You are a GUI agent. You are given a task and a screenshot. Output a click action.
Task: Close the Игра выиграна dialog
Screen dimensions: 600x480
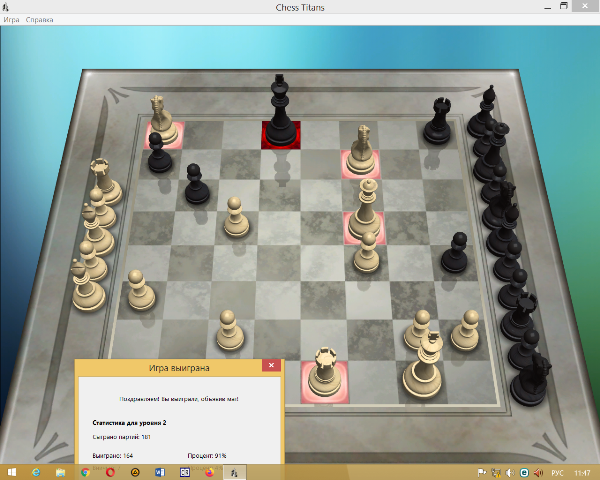coord(269,368)
